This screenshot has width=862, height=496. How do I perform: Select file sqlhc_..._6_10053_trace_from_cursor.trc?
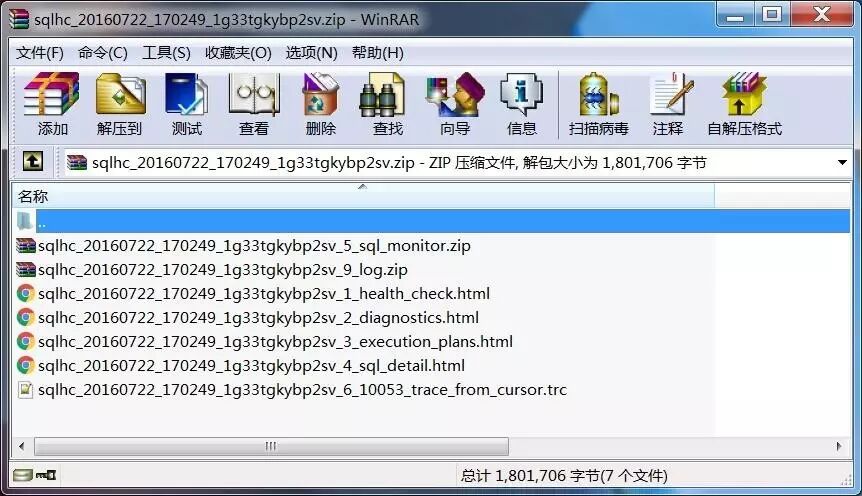(302, 389)
